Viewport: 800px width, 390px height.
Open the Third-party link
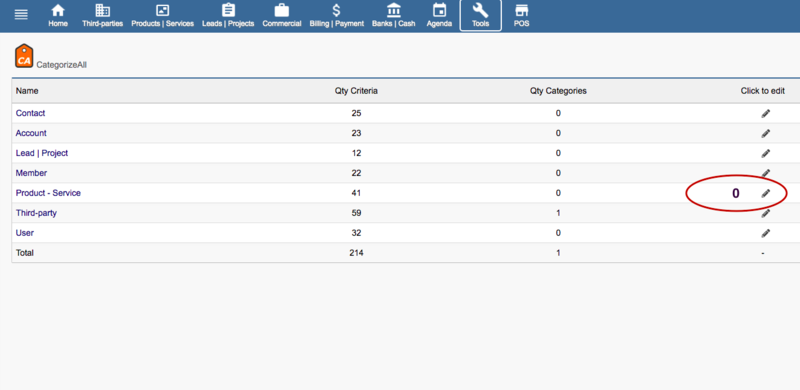[36, 213]
